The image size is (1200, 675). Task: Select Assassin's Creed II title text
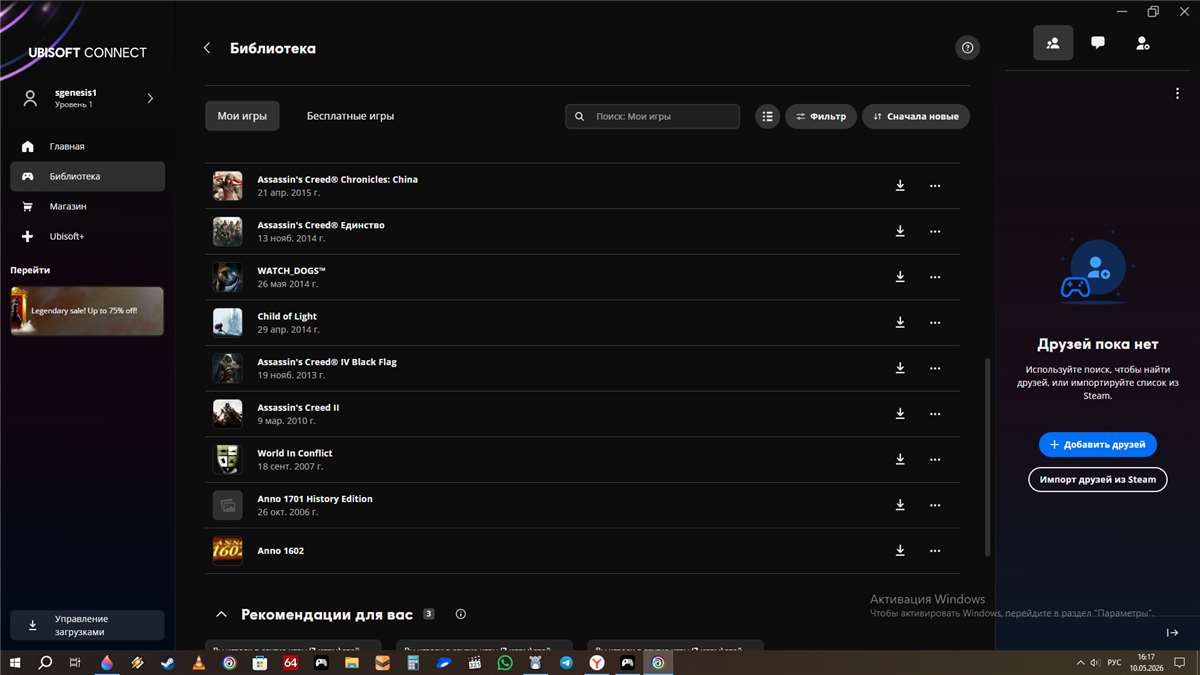point(298,407)
